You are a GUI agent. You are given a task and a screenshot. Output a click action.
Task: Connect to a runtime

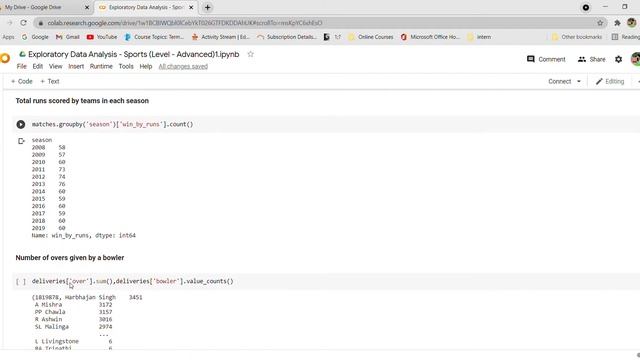[560, 82]
